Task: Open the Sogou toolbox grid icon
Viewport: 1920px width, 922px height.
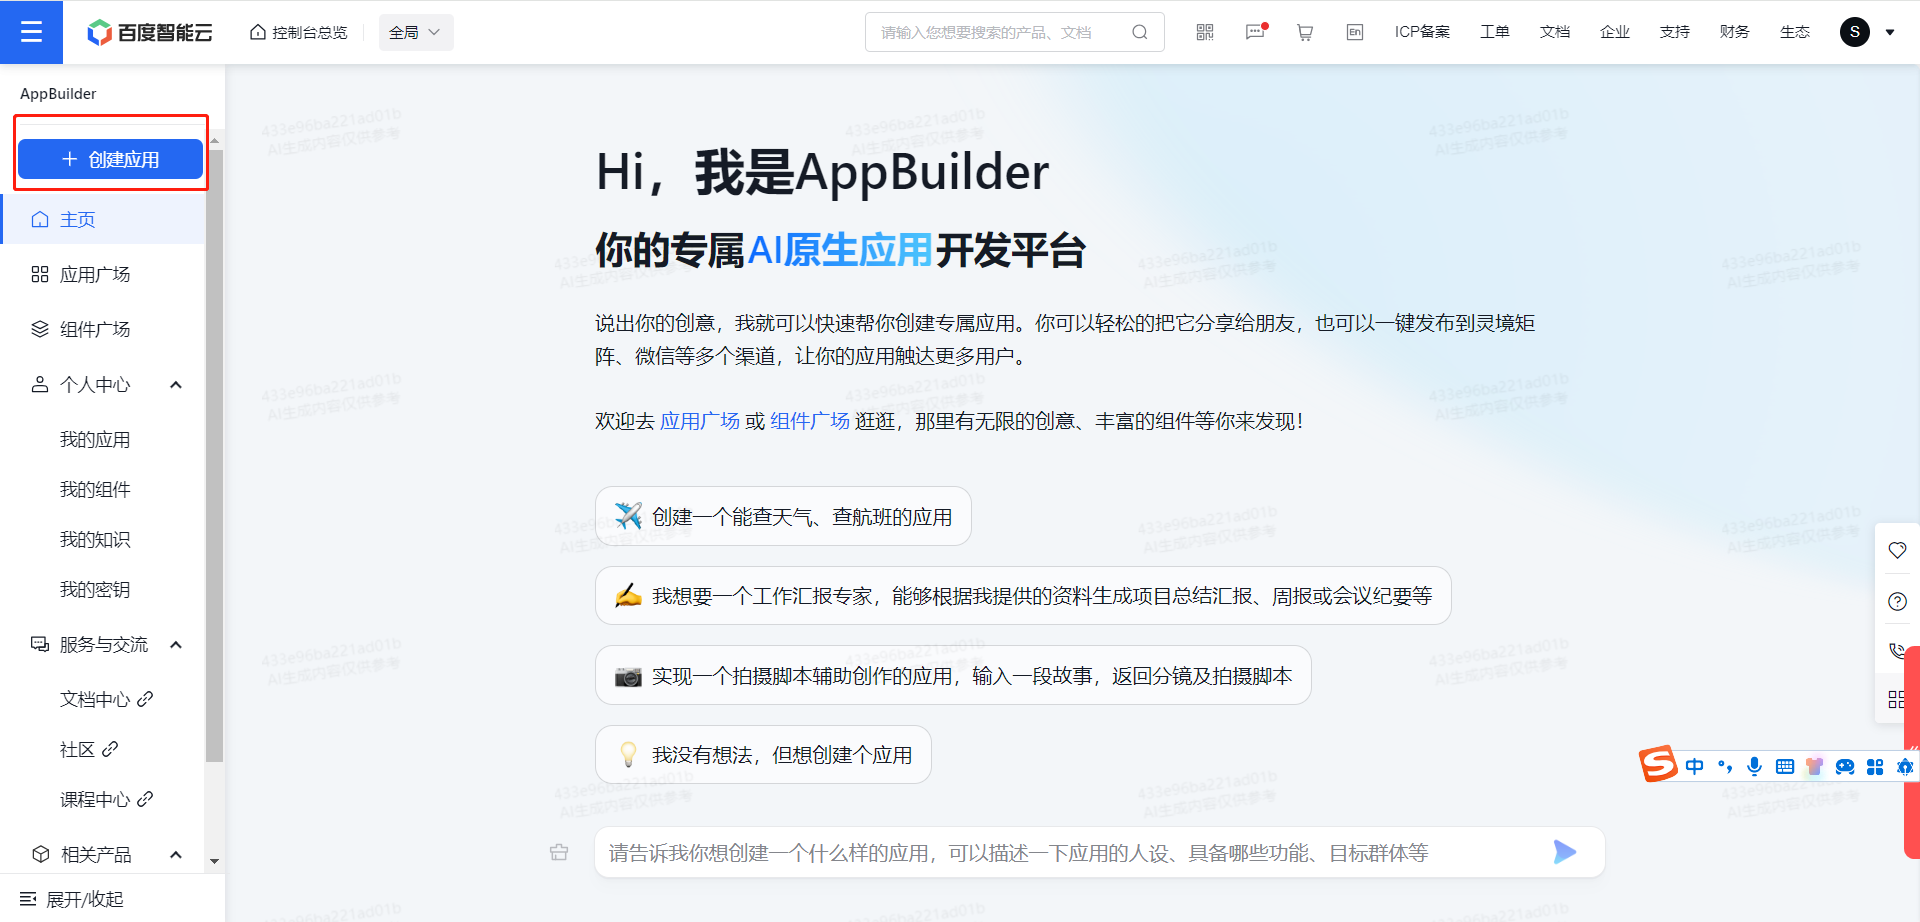Action: tap(1875, 766)
